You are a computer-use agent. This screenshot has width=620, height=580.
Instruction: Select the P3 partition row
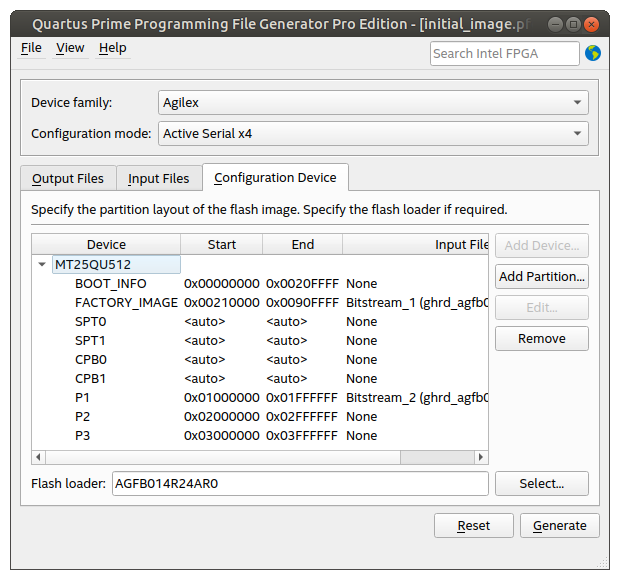tap(260, 435)
